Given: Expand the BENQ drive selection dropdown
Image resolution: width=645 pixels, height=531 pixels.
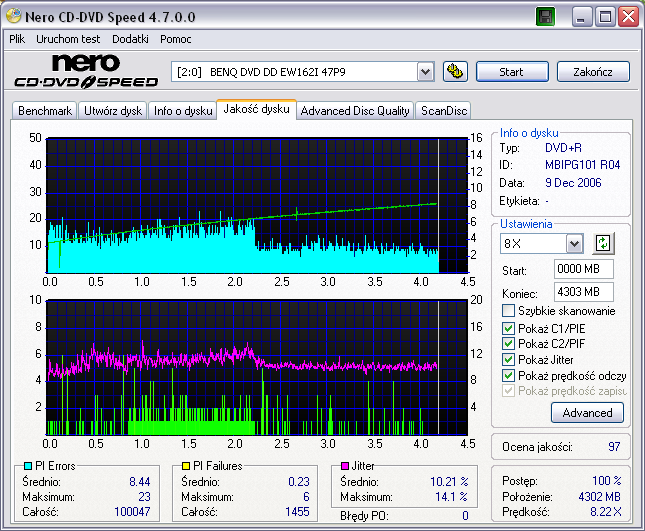Looking at the screenshot, I should point(425,72).
